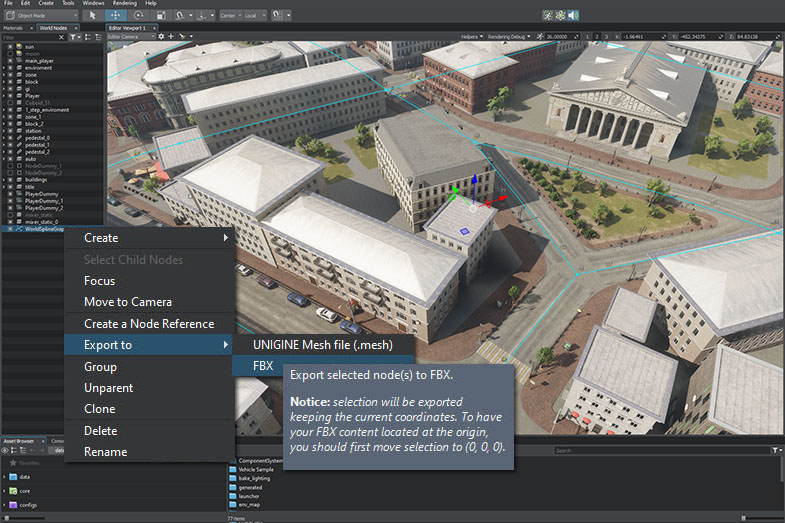The image size is (785, 523).
Task: Choose FBX from the Export to submenu
Action: coord(264,366)
